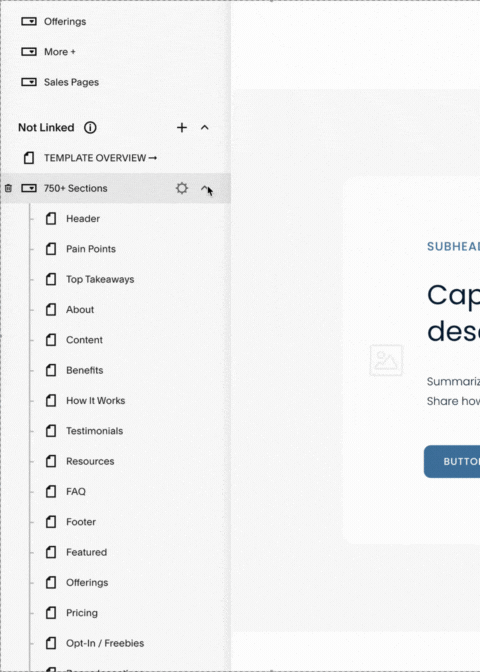Click the Opt-In / Freebies page icon
This screenshot has height=672, width=480.
[x=51, y=643]
